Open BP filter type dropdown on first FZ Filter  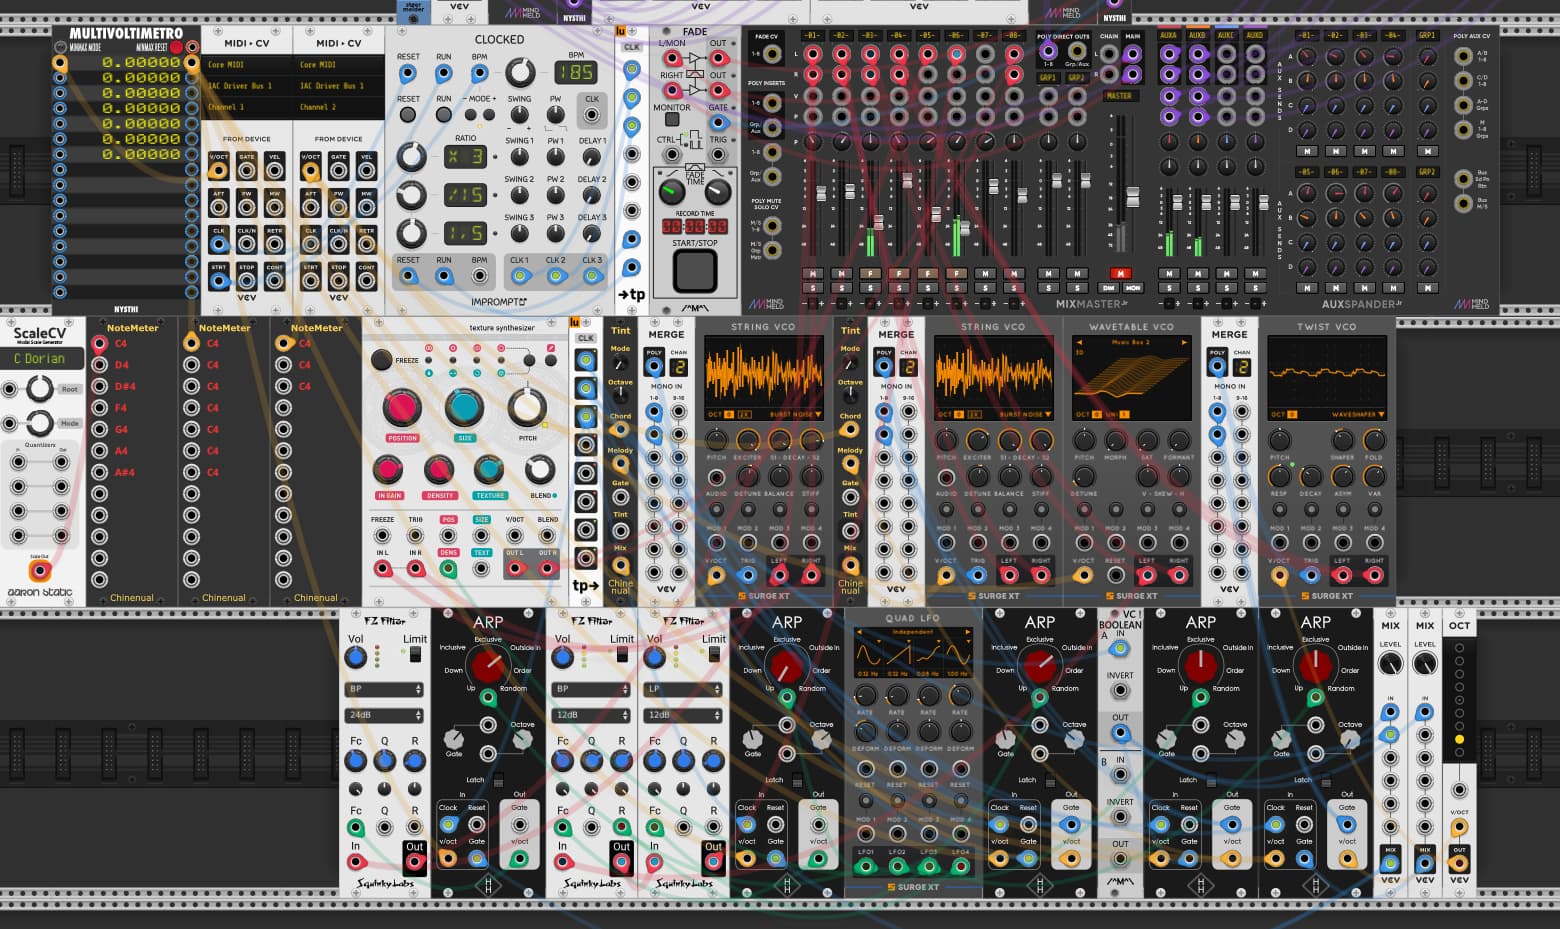tap(385, 689)
